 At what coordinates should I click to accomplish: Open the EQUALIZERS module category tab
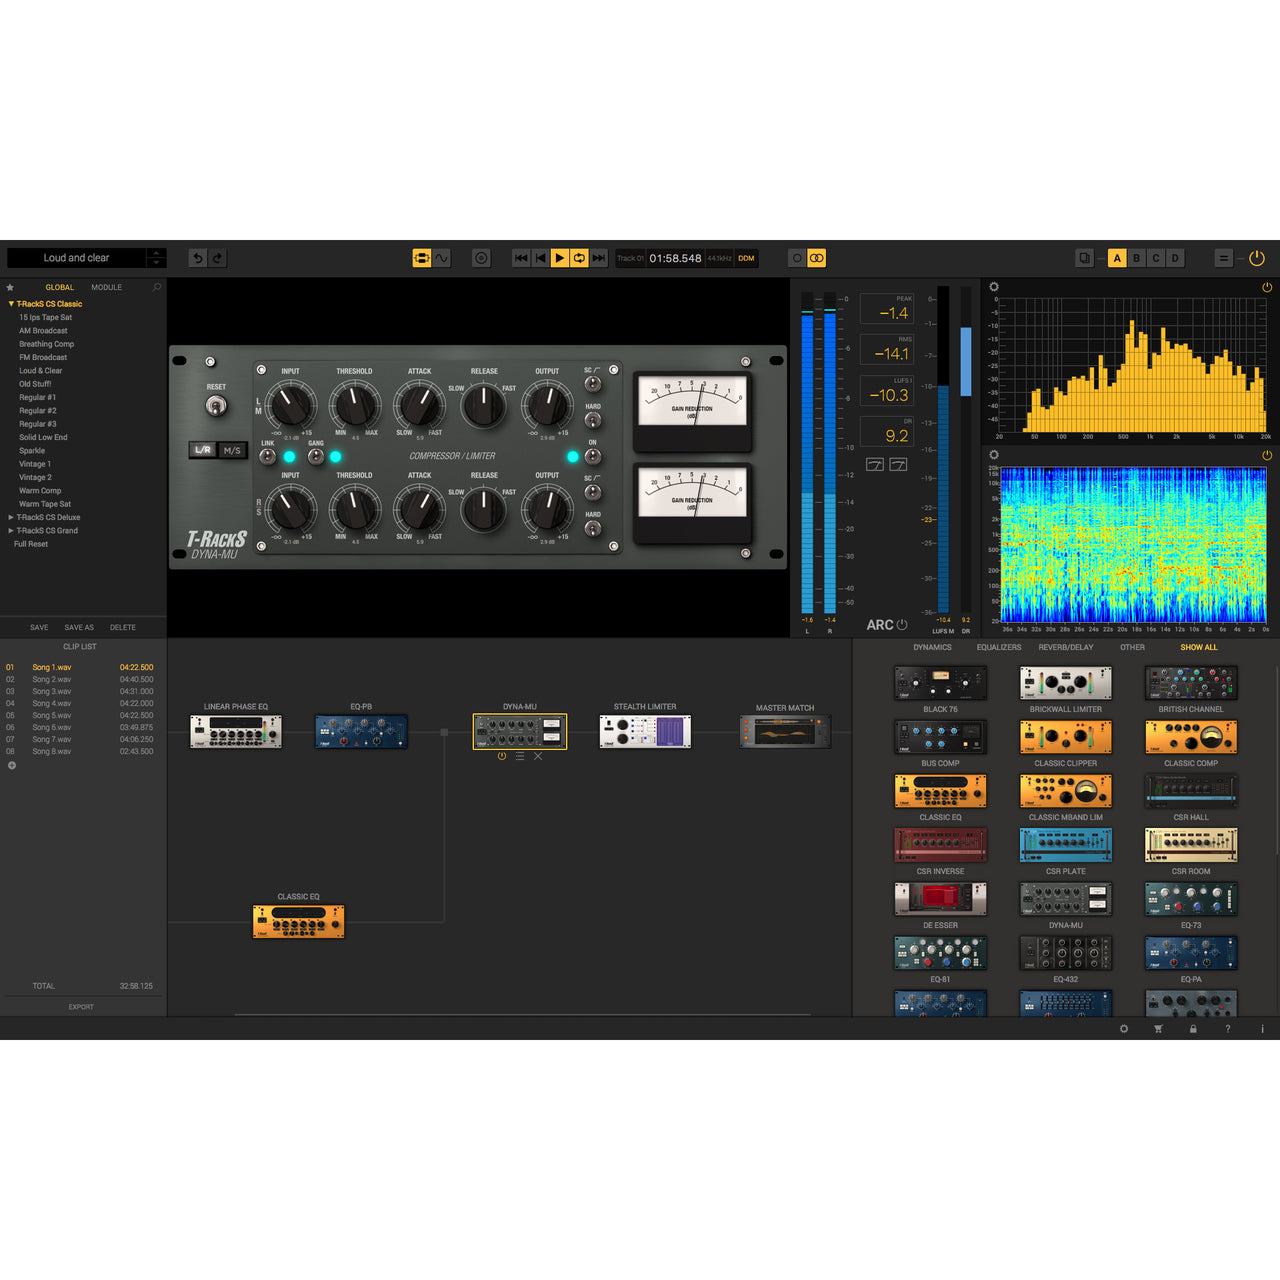tap(998, 648)
